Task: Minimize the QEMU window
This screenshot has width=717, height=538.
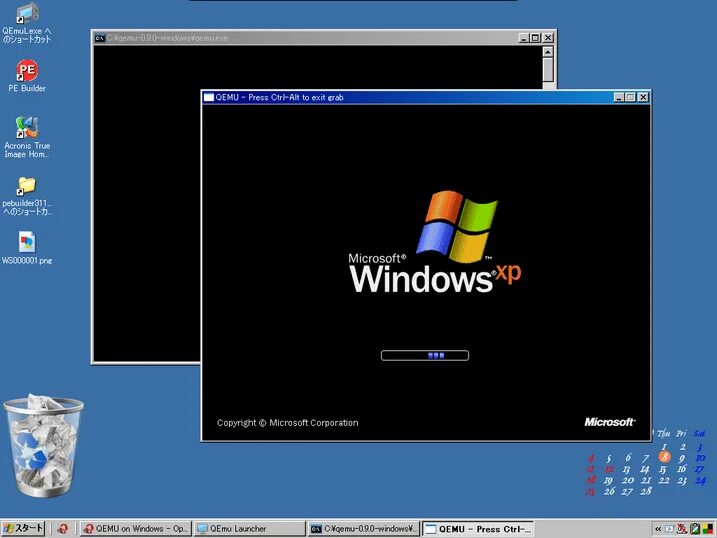Action: click(619, 97)
